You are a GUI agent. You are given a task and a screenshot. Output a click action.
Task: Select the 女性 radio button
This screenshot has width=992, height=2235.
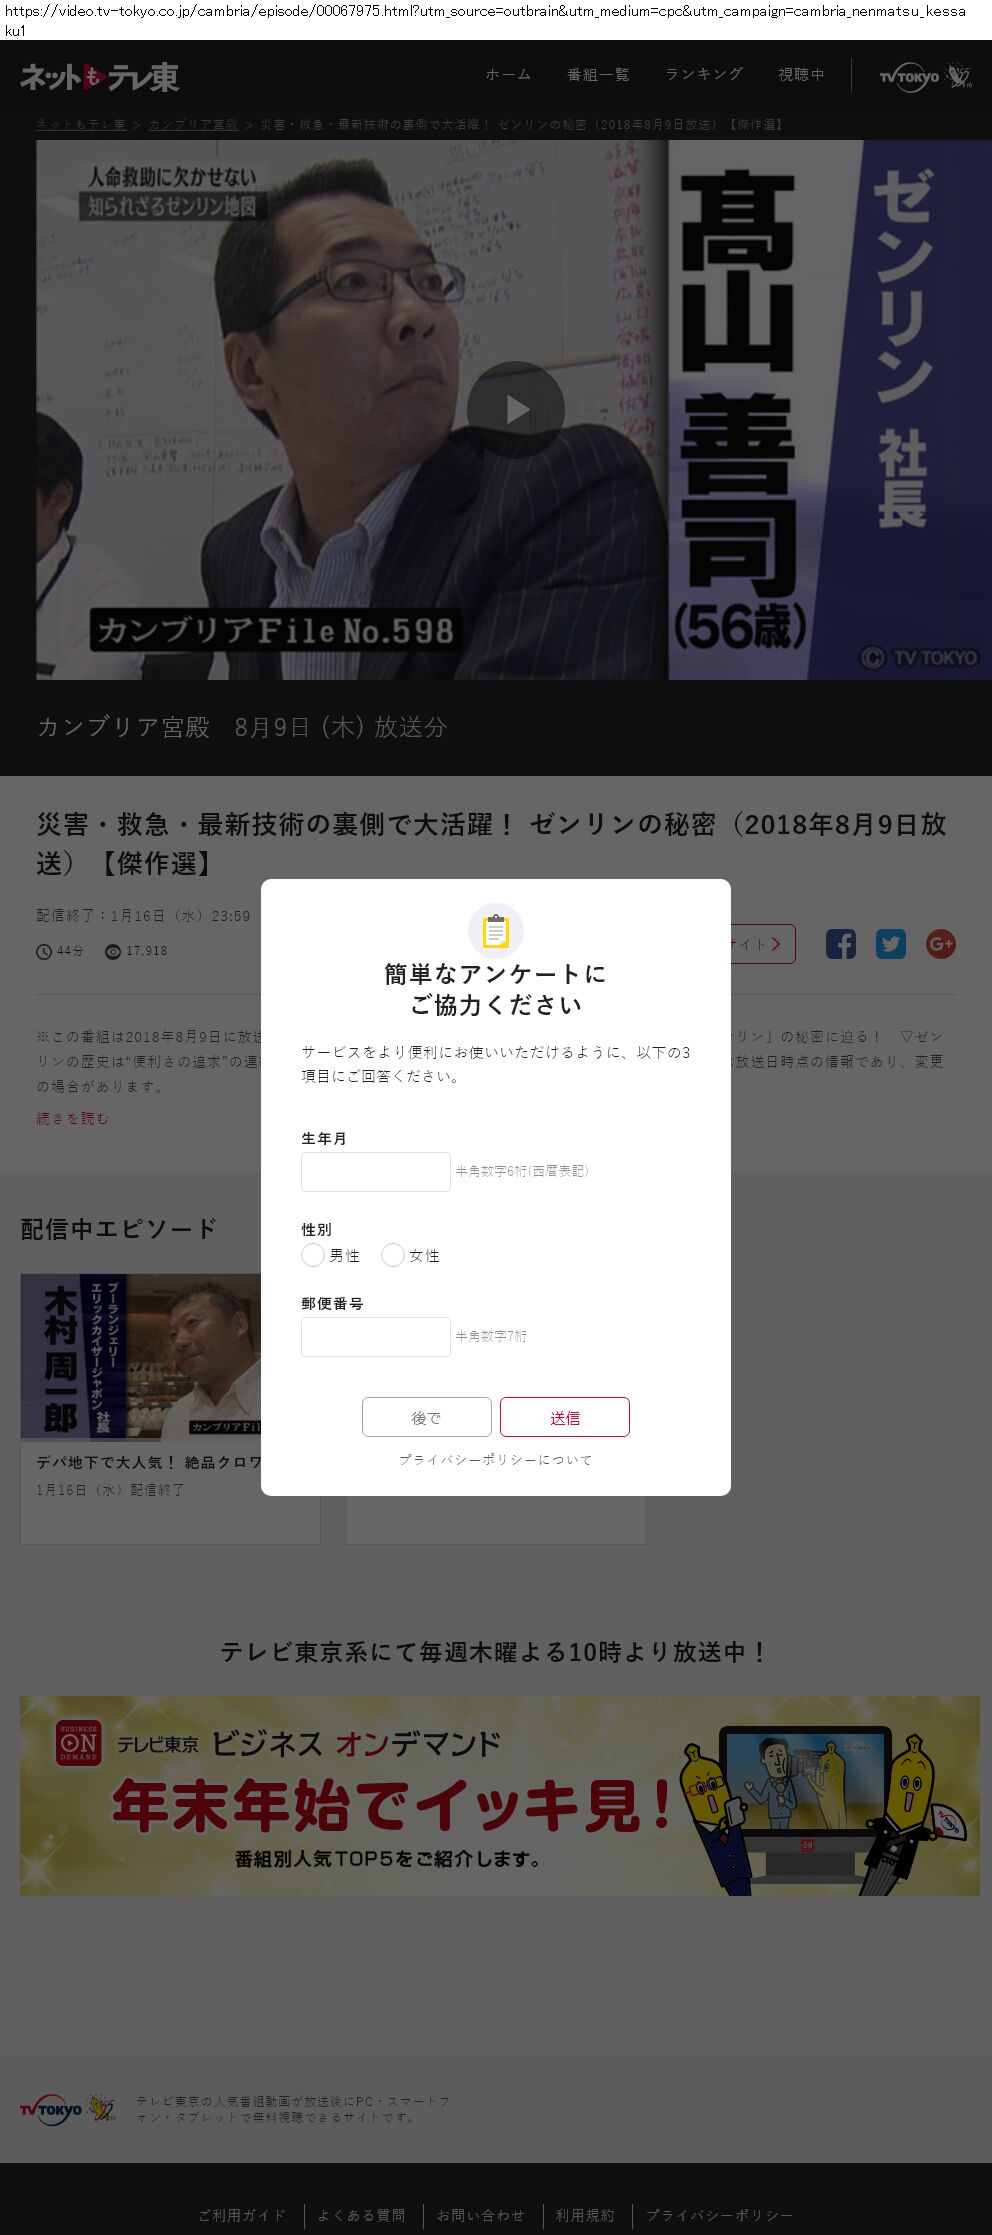[x=393, y=1255]
